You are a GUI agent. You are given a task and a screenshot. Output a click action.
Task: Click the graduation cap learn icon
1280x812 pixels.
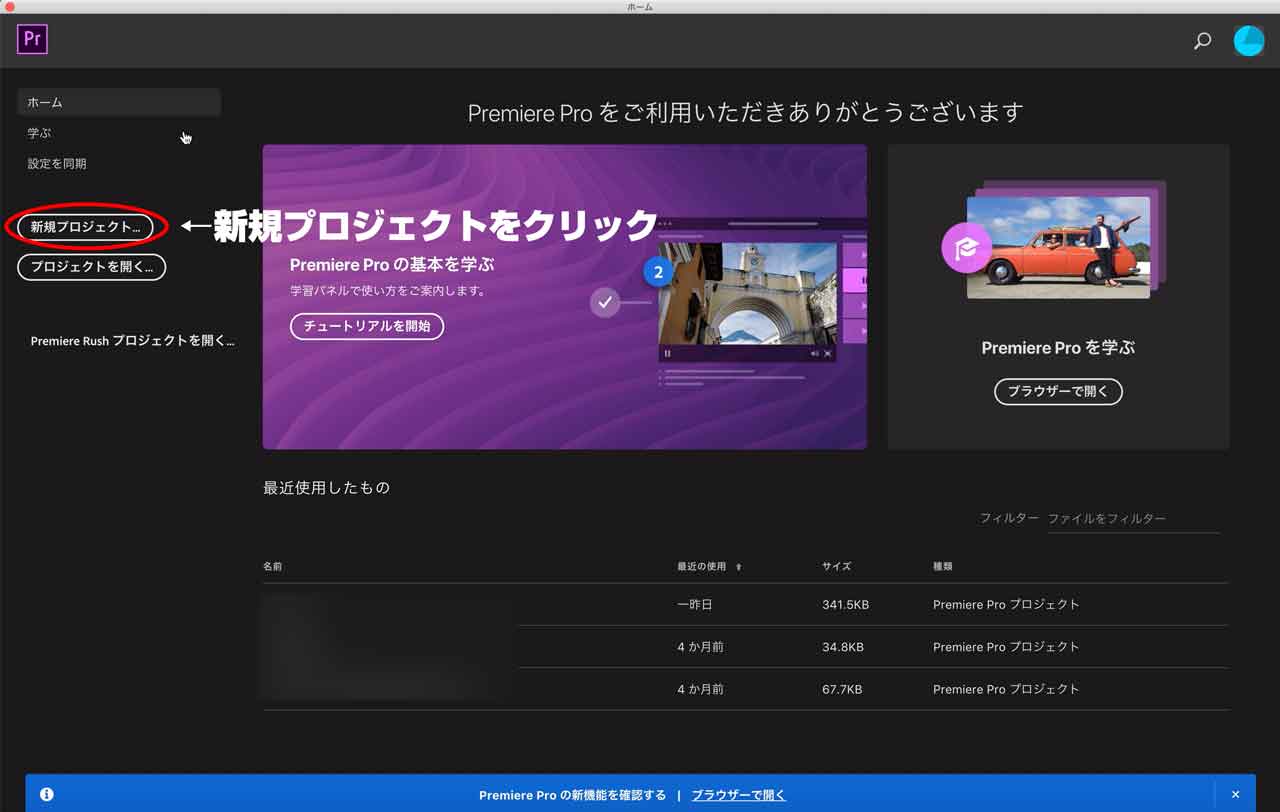click(966, 247)
